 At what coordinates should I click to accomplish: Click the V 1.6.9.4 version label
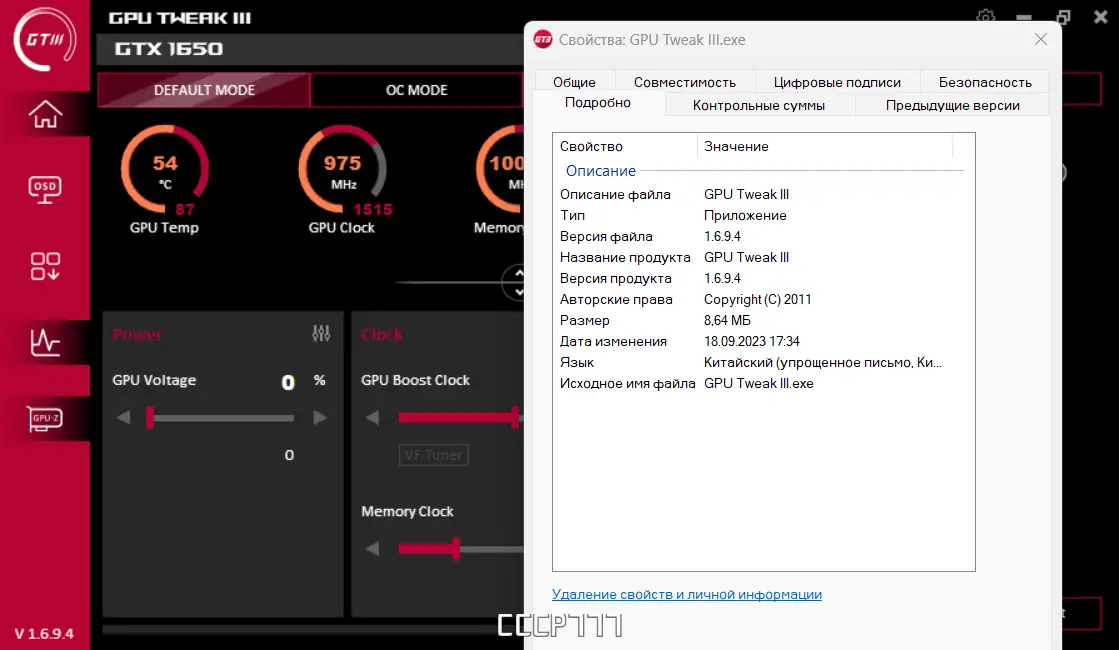click(x=44, y=634)
